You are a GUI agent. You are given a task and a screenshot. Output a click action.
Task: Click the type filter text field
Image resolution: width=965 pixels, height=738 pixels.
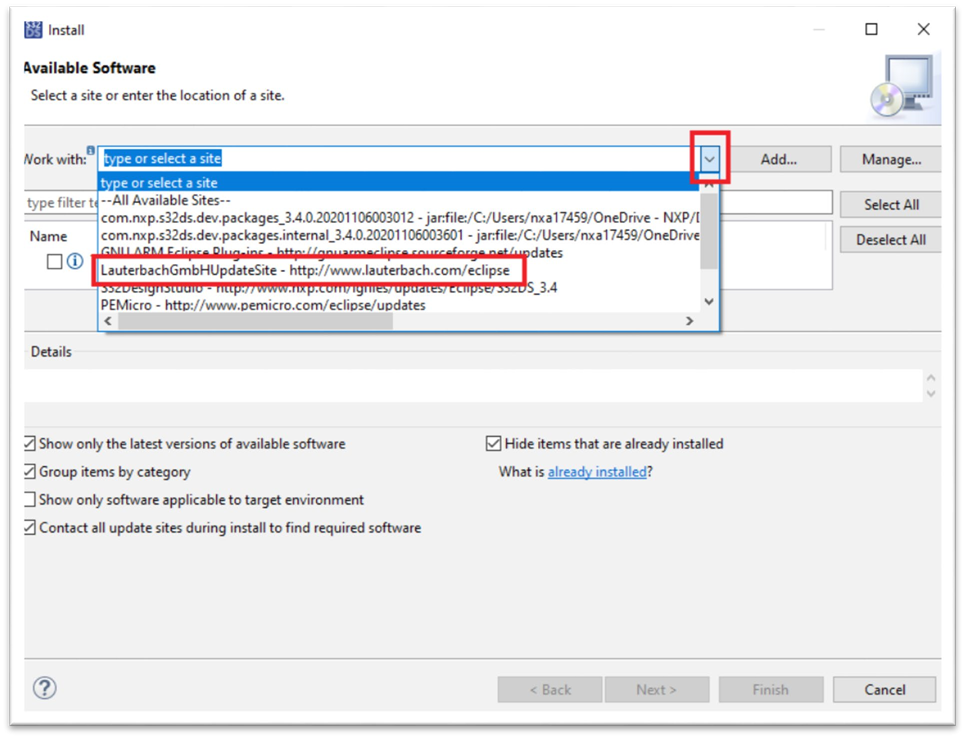point(55,202)
